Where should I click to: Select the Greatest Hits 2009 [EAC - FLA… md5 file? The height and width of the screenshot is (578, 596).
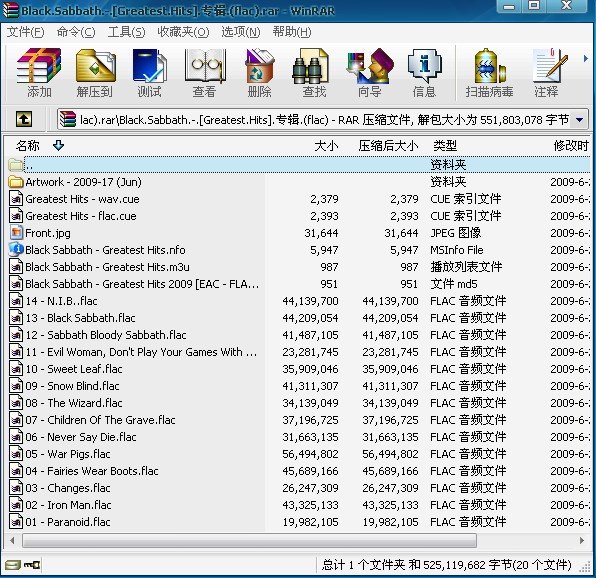(x=142, y=284)
